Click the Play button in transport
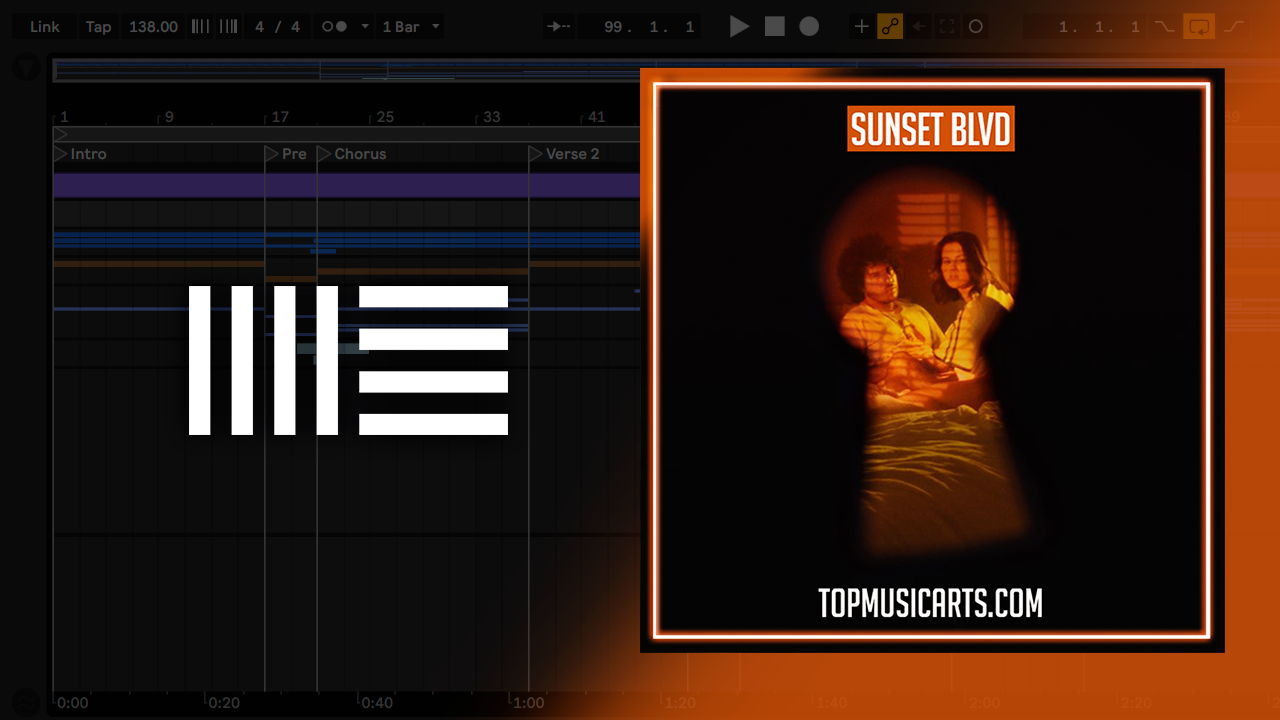This screenshot has width=1280, height=720. coord(739,27)
